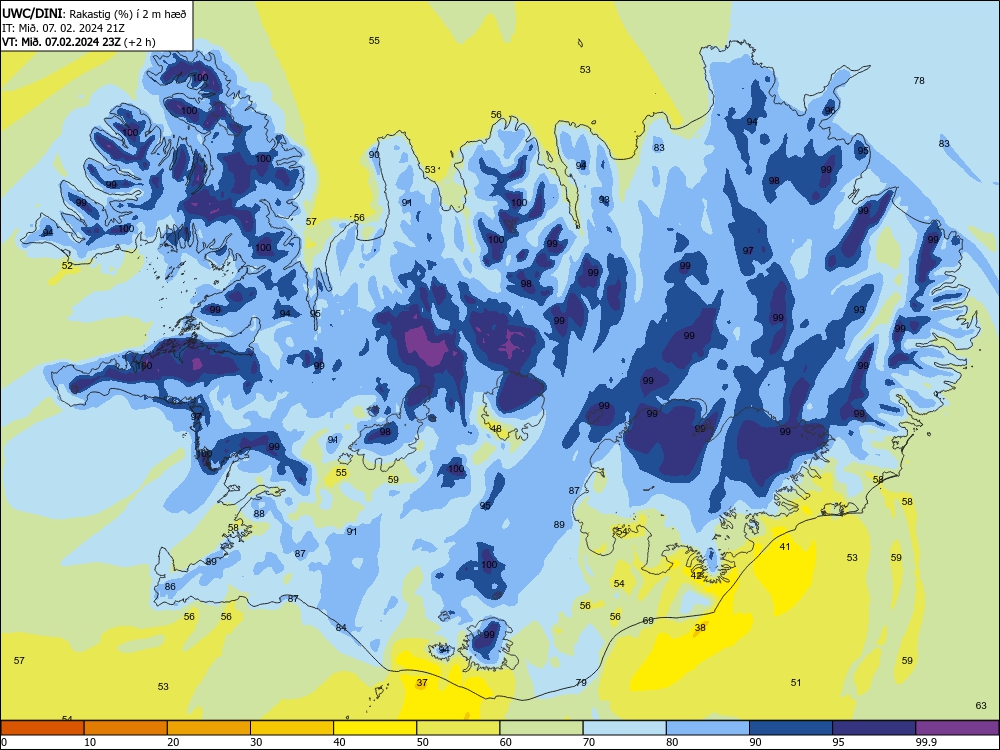Click the '99.9' legend tick label
This screenshot has height=750, width=1000.
pyautogui.click(x=925, y=742)
